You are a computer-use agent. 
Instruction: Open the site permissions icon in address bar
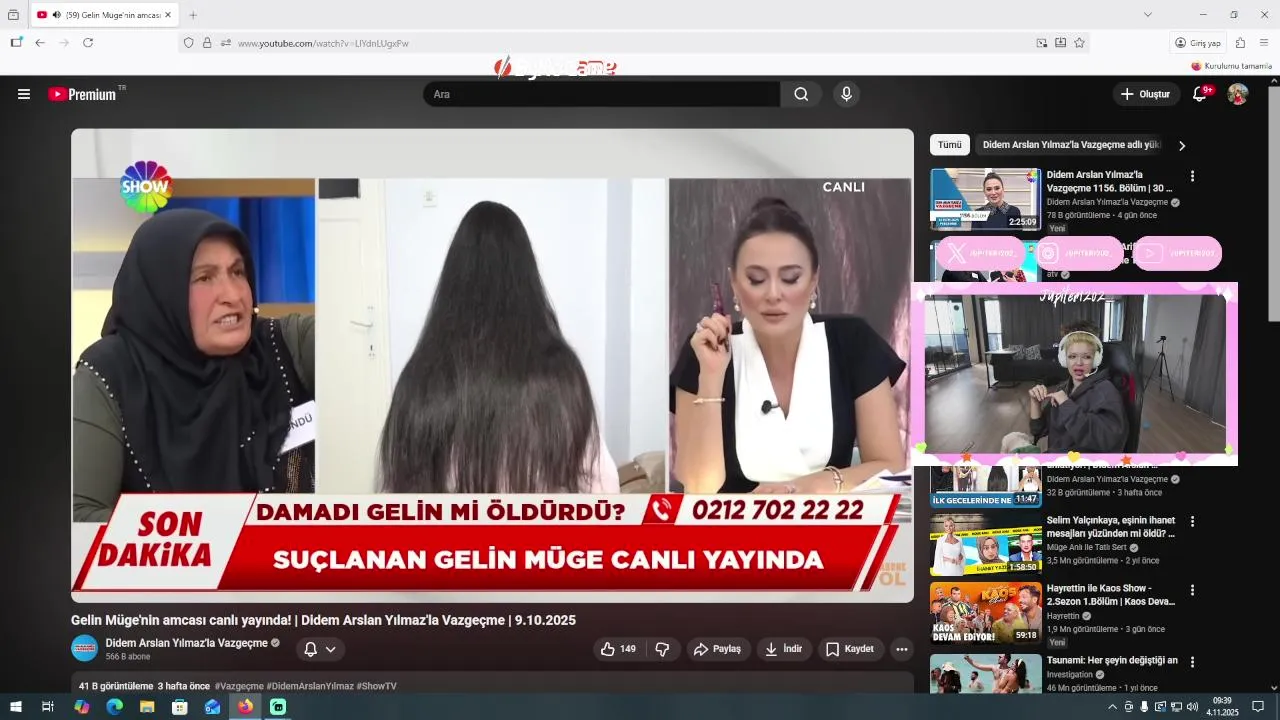225,43
